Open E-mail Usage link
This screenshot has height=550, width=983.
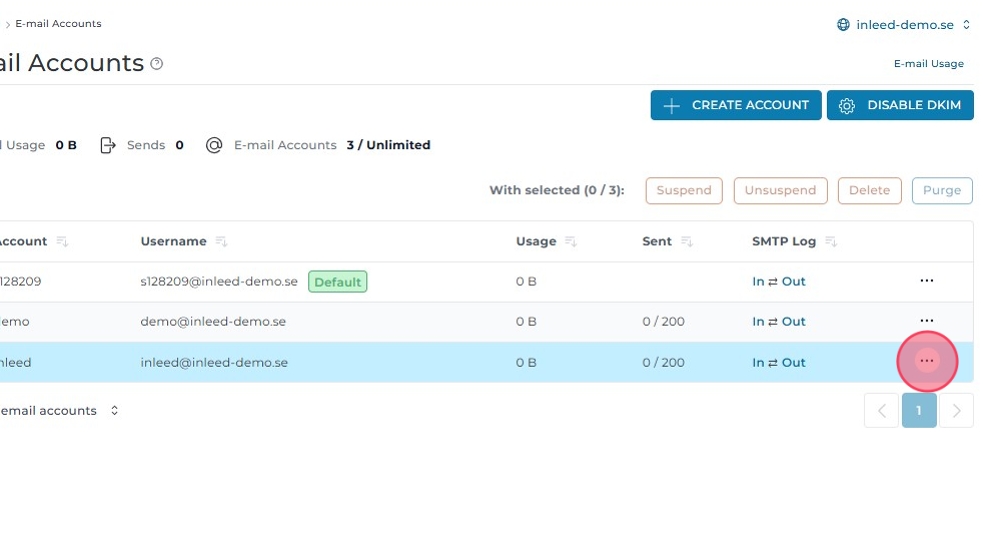point(928,64)
